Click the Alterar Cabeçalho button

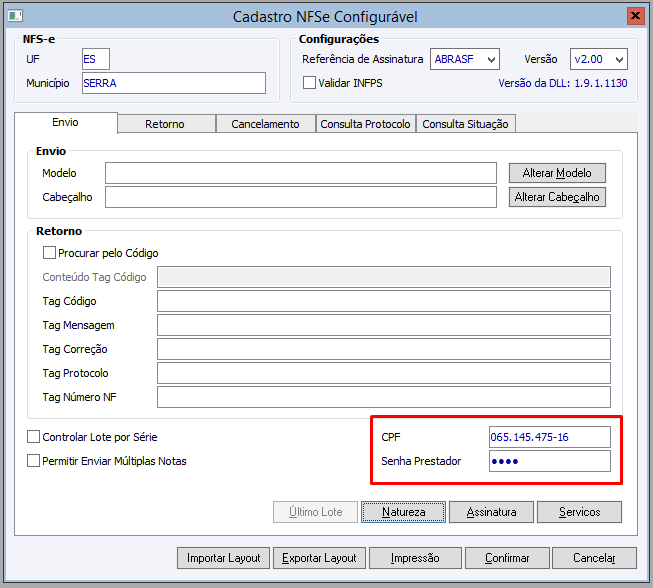557,197
